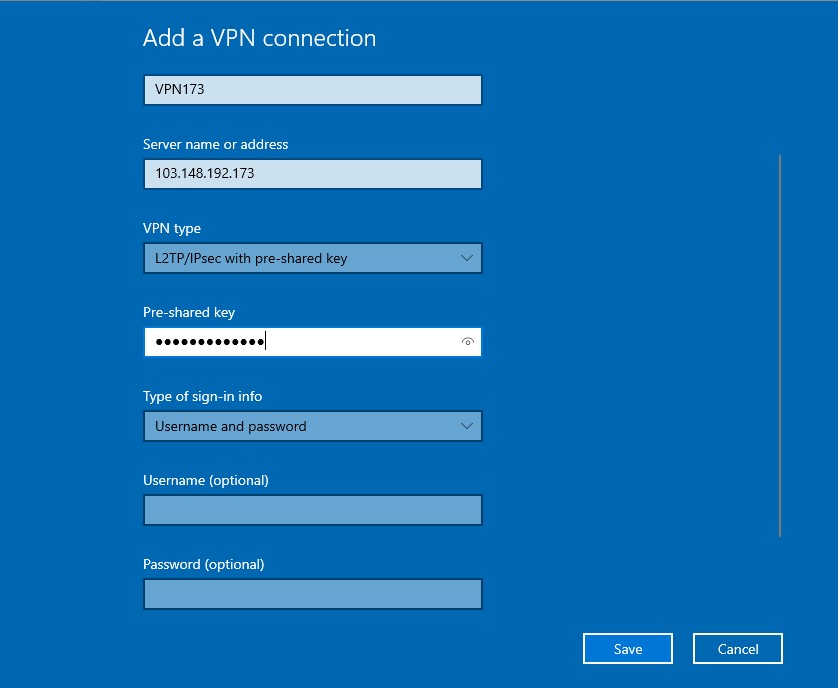Click the Username (optional) input box
Image resolution: width=838 pixels, height=688 pixels.
click(313, 510)
